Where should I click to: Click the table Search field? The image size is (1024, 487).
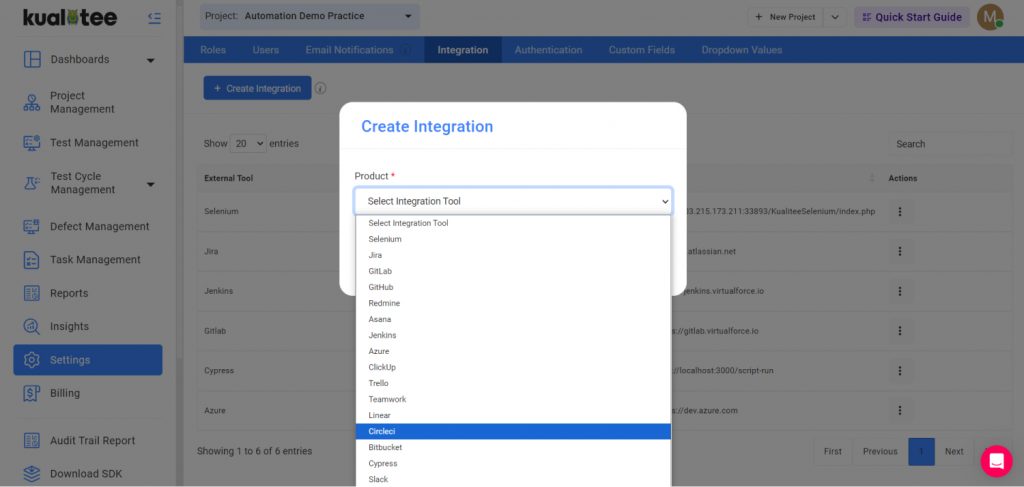click(x=949, y=144)
